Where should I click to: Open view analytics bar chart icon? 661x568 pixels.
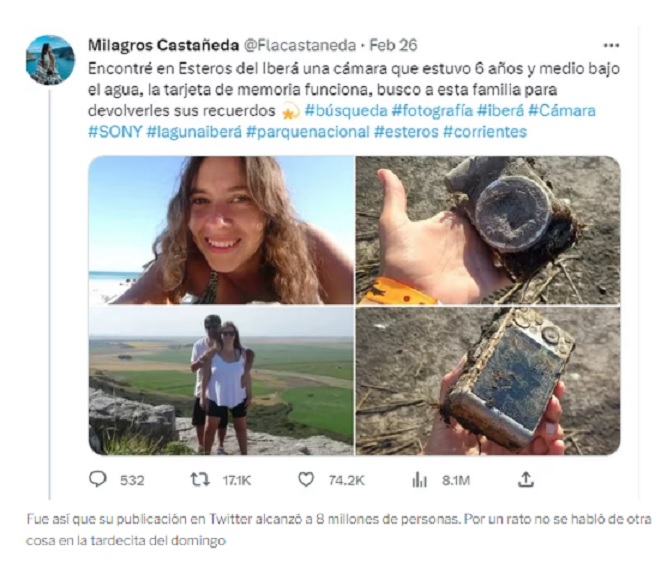419,479
